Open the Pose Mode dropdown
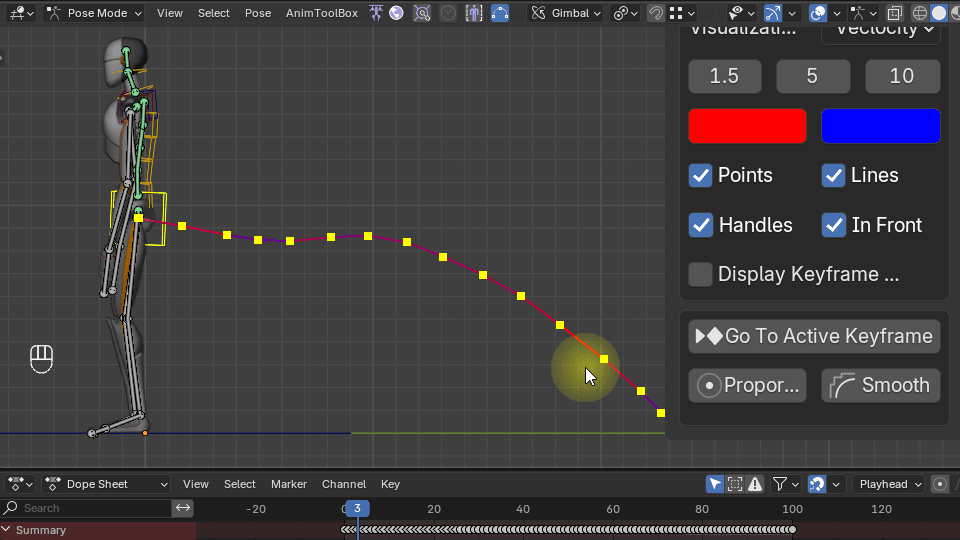Viewport: 960px width, 540px height. [x=94, y=13]
